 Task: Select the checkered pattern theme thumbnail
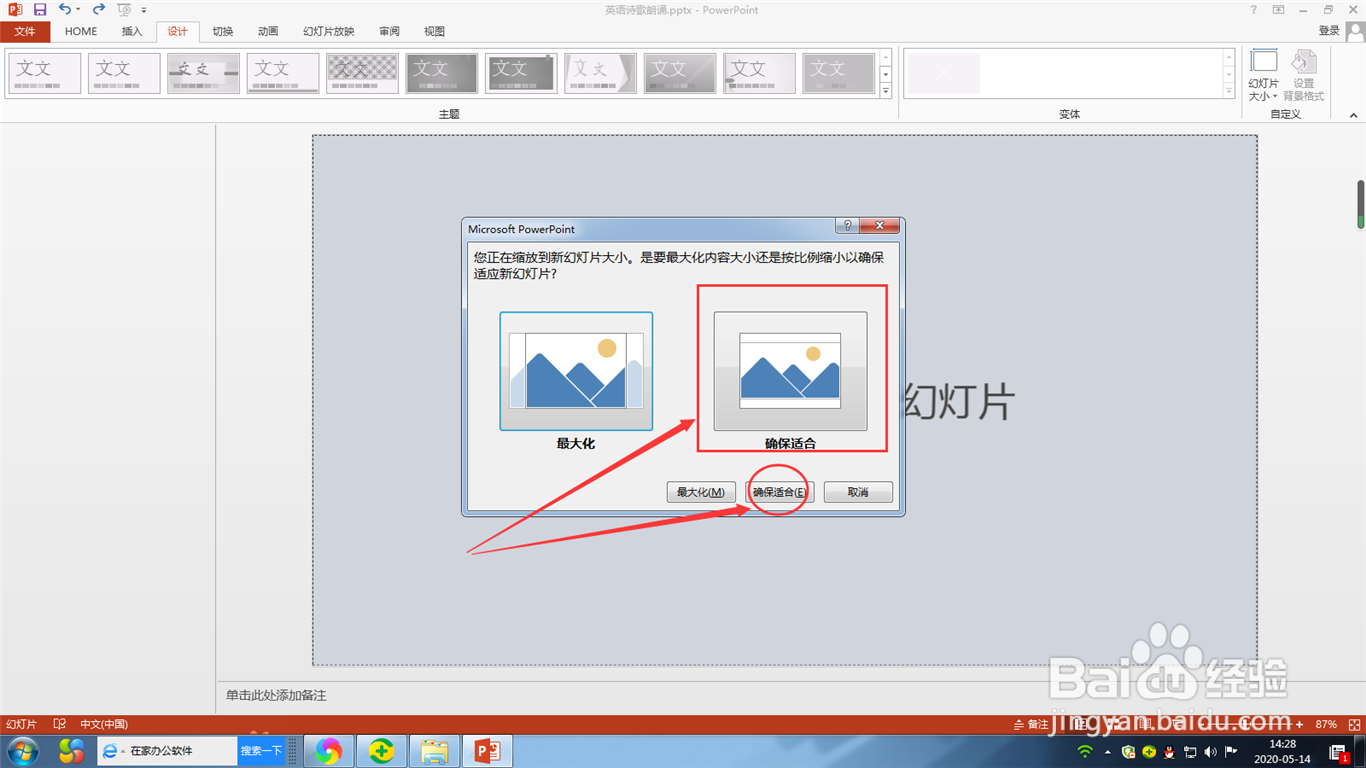(362, 73)
